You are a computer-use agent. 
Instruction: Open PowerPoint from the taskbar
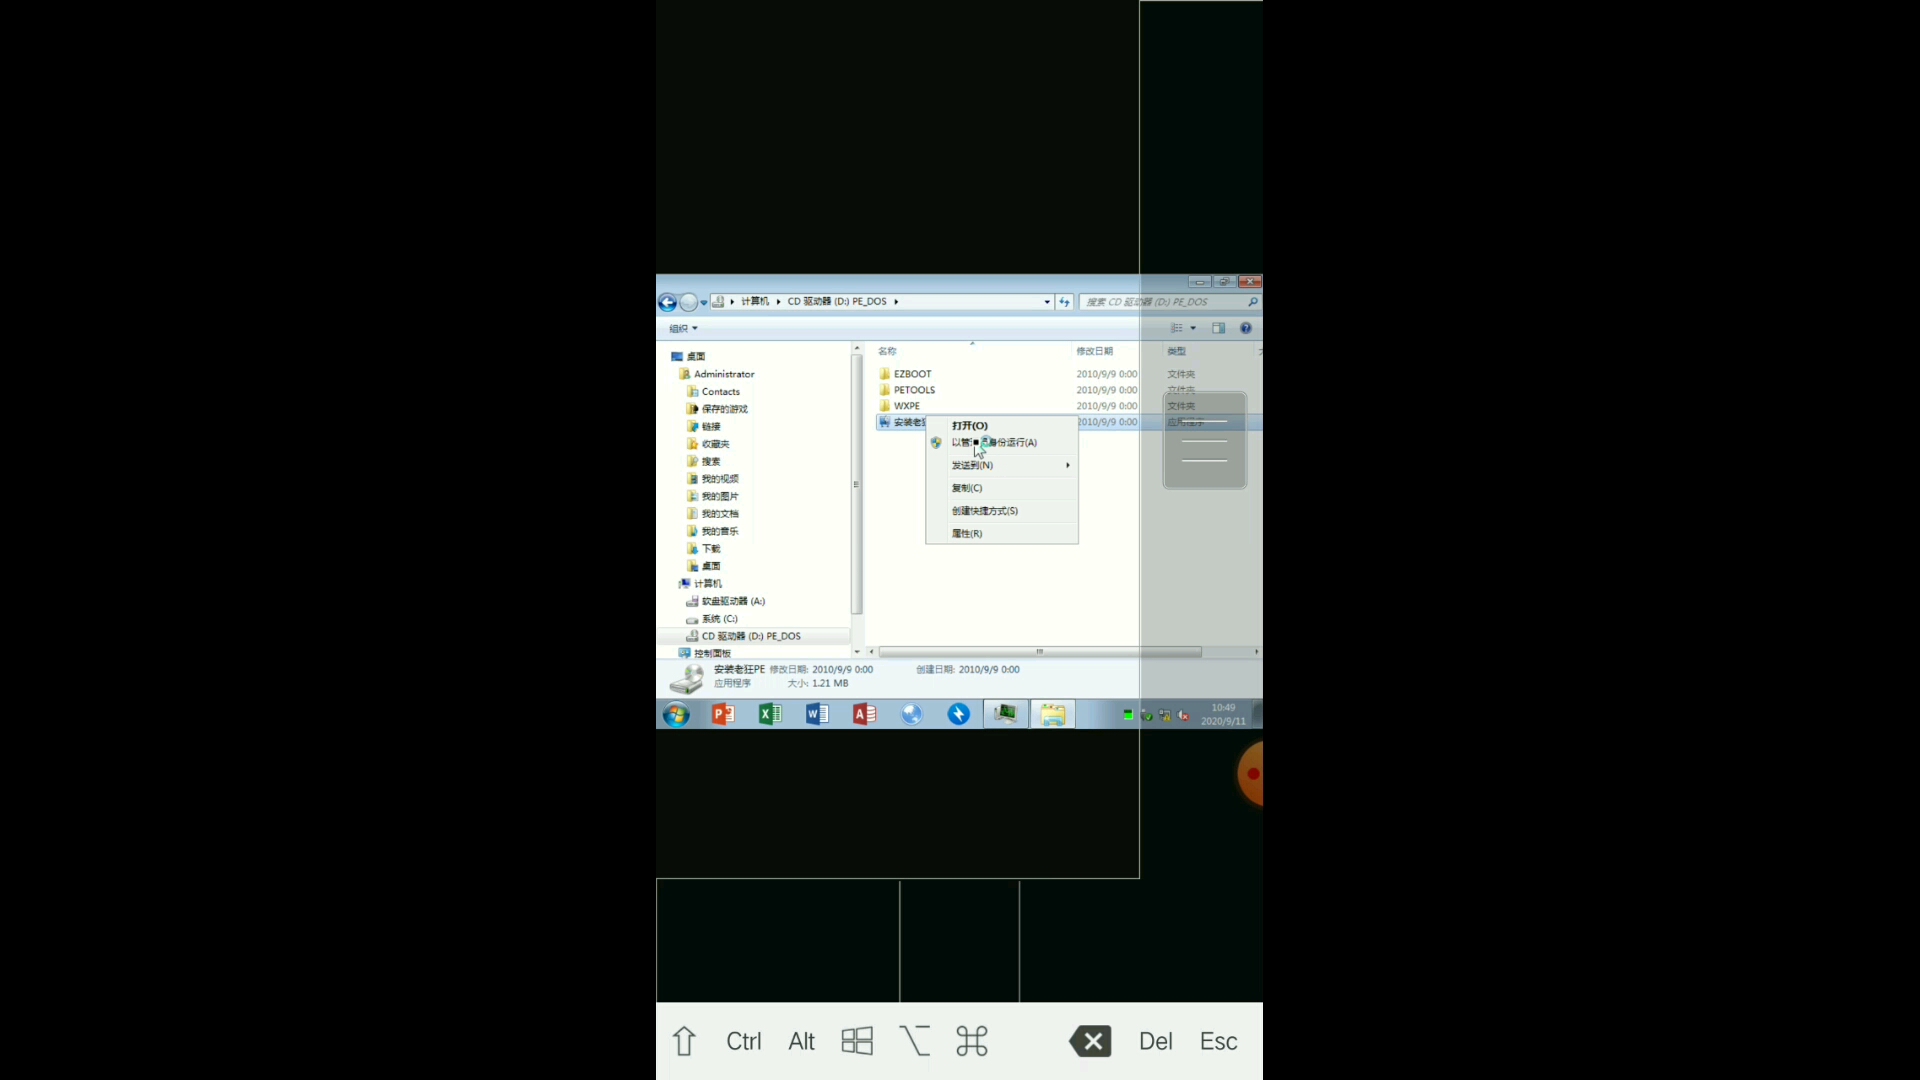pyautogui.click(x=722, y=714)
